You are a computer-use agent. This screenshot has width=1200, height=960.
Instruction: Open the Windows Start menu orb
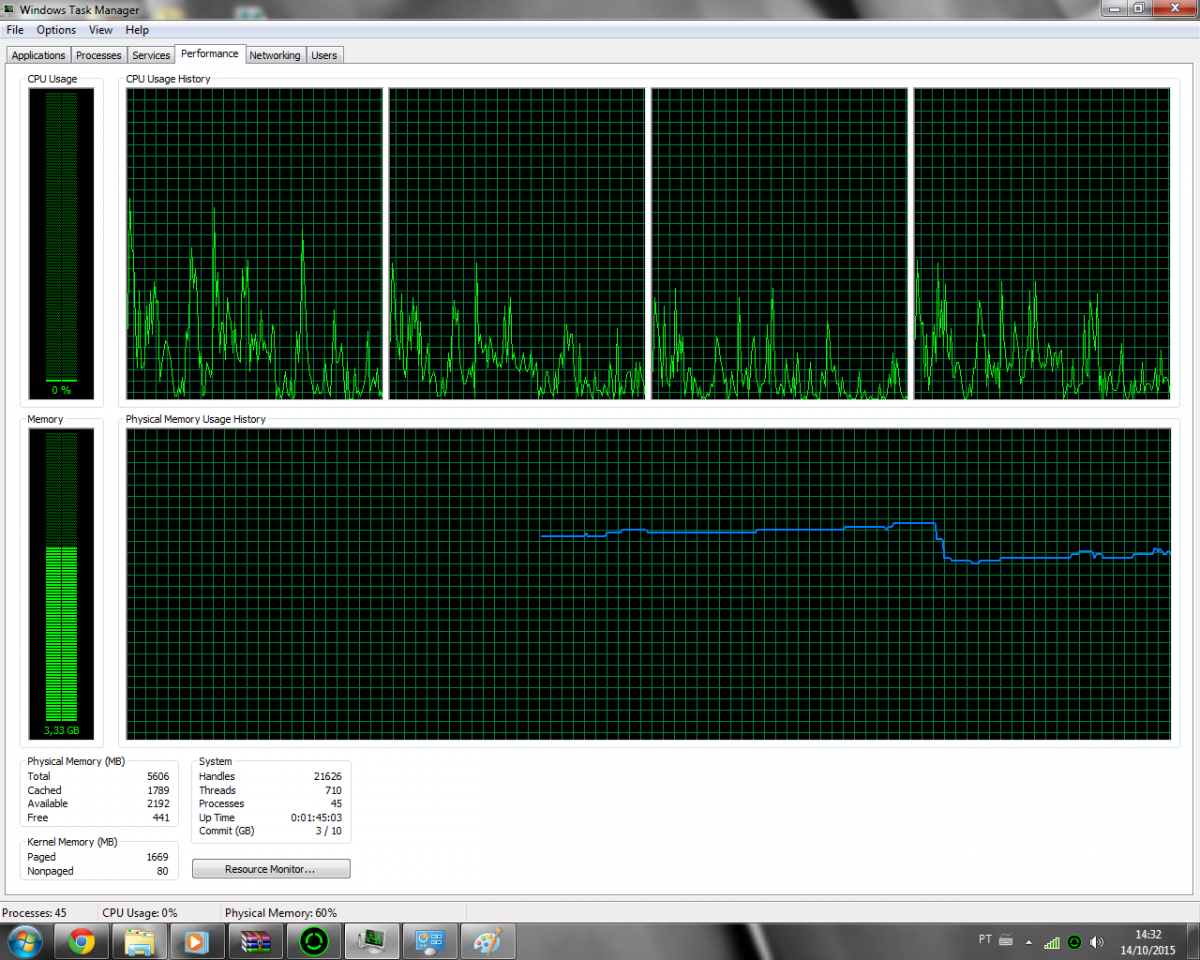click(x=23, y=941)
